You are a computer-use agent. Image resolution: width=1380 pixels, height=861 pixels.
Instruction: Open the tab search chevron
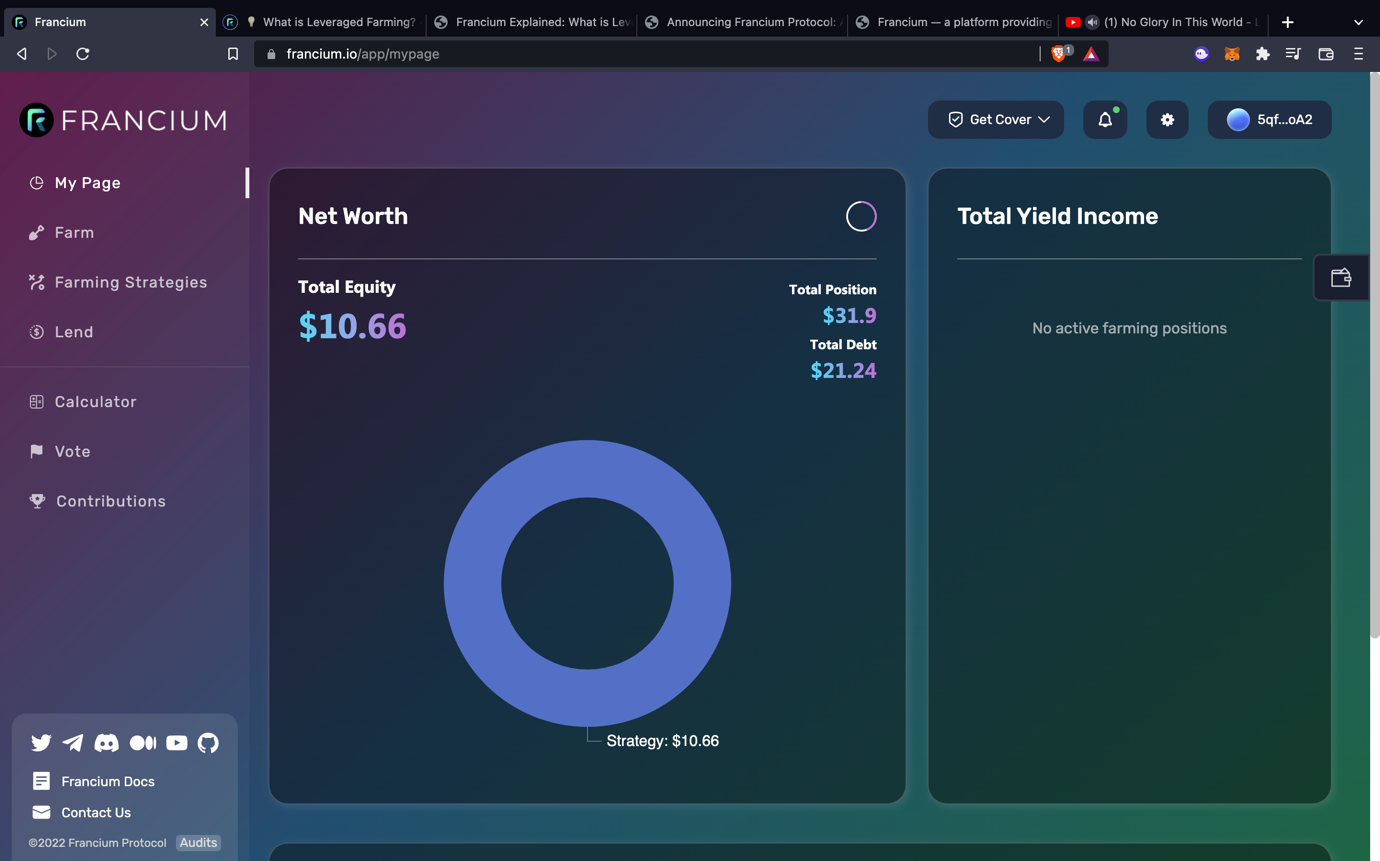(1358, 22)
